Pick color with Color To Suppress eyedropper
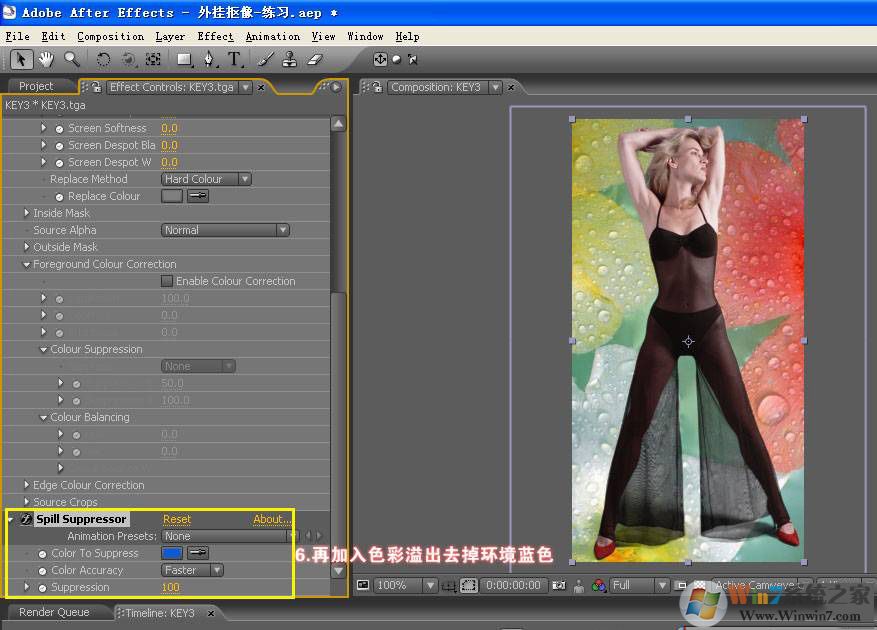This screenshot has height=630, width=877. click(198, 553)
